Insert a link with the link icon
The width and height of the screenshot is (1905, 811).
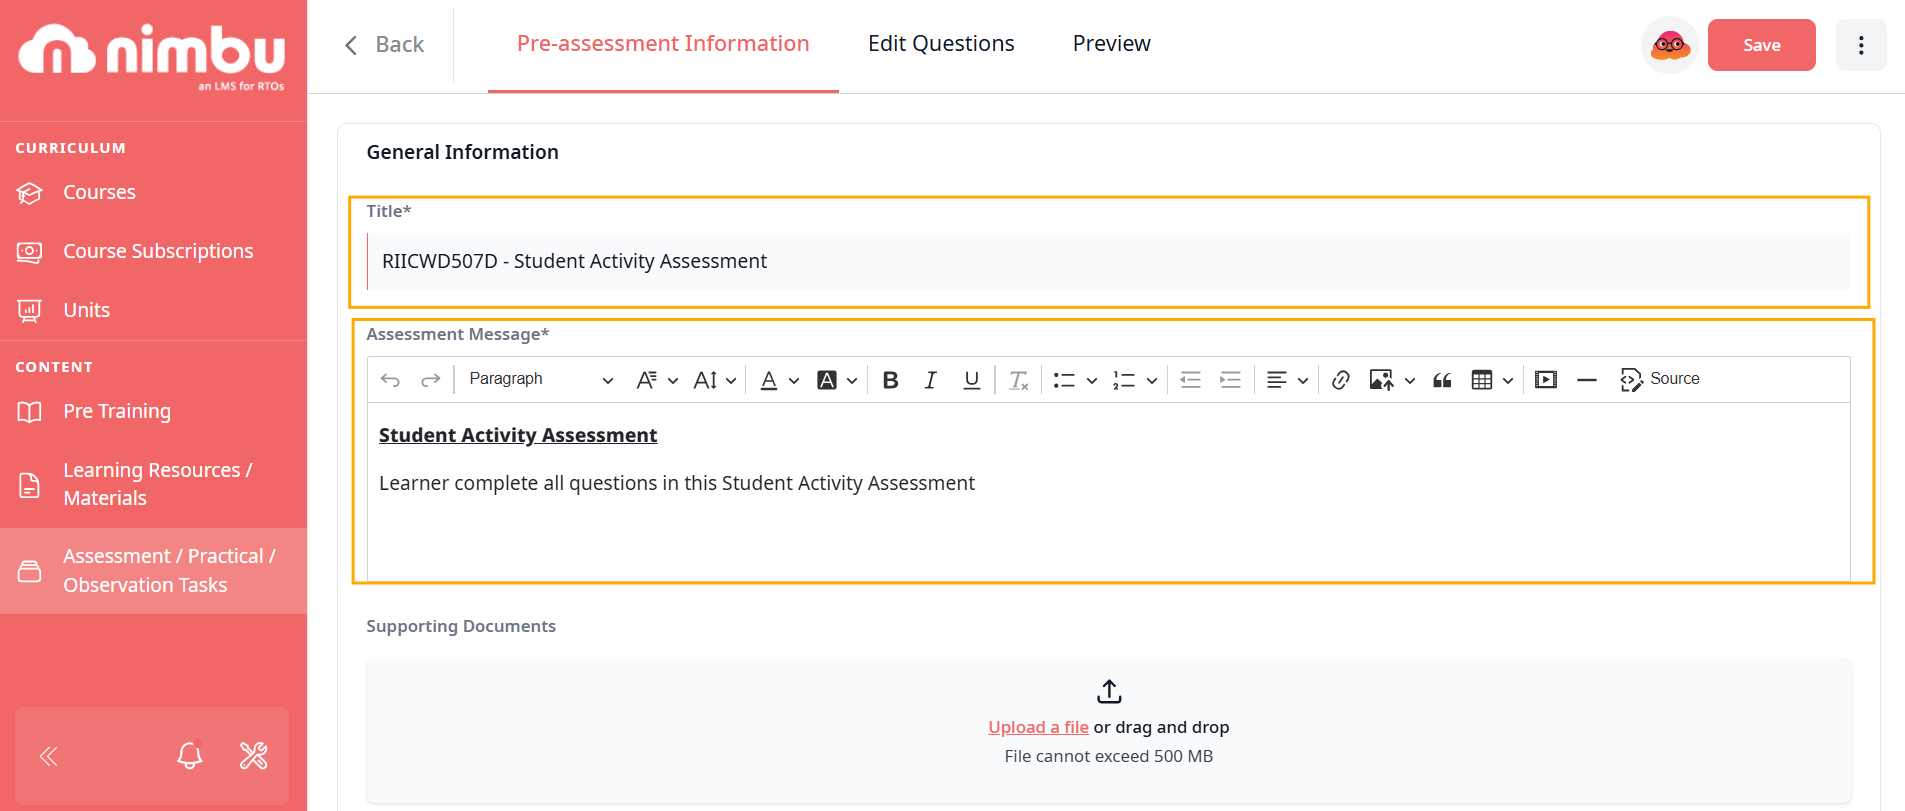click(1341, 380)
